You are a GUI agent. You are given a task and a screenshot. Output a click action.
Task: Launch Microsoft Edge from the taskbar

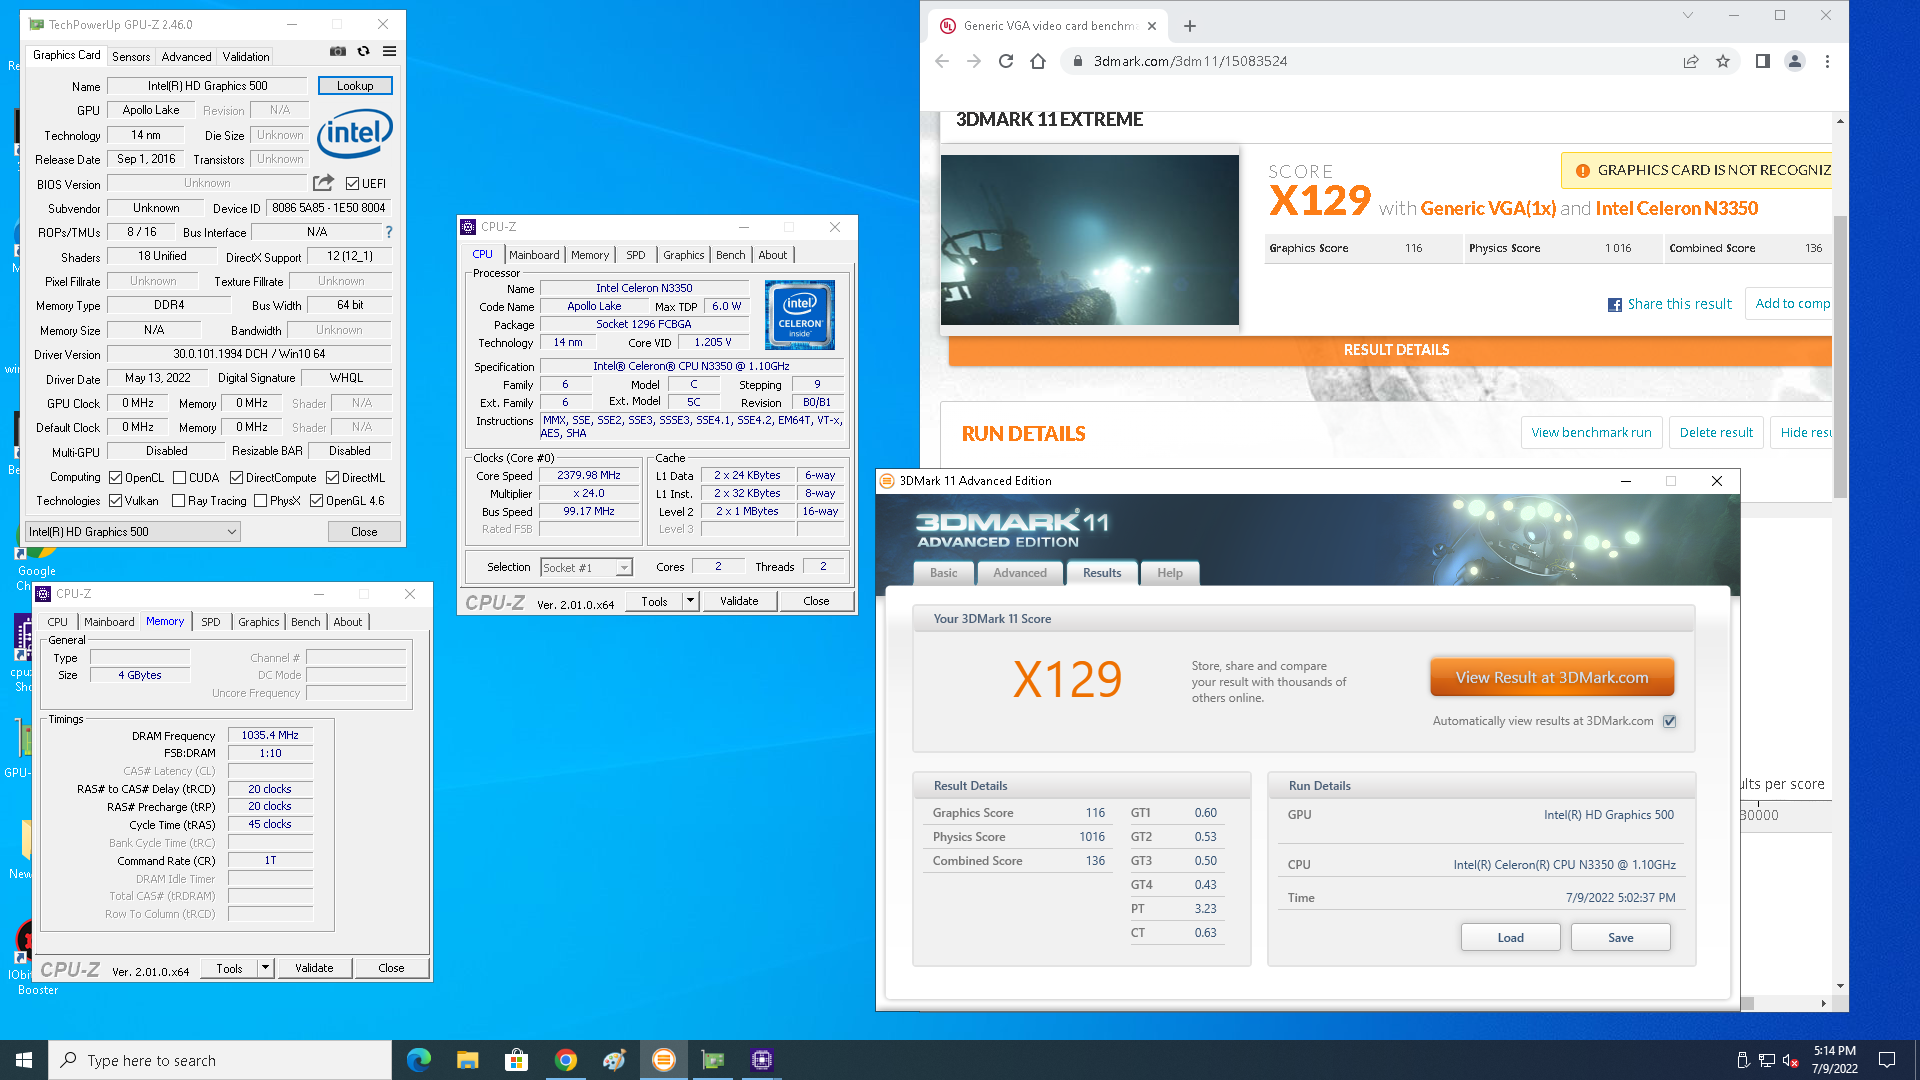(x=419, y=1060)
